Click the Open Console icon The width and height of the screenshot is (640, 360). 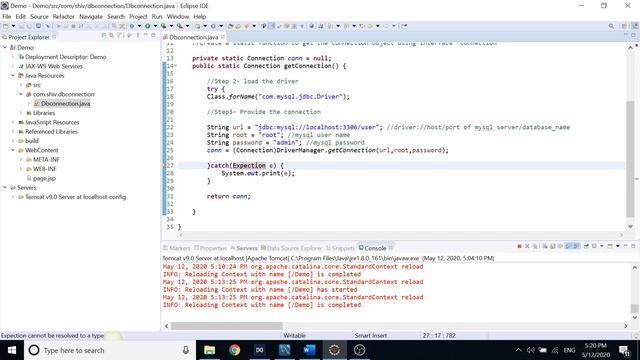[610, 246]
